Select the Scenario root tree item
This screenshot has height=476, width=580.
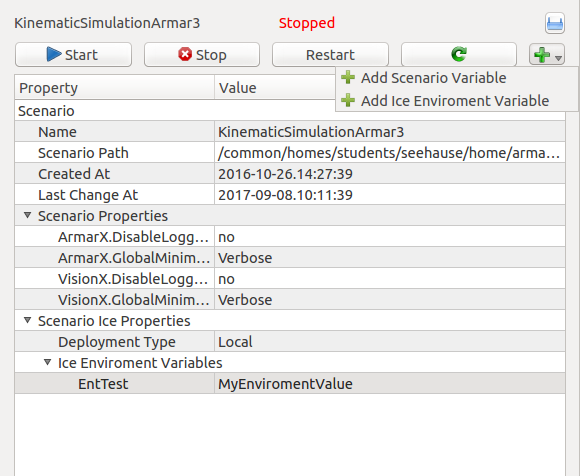[x=46, y=111]
